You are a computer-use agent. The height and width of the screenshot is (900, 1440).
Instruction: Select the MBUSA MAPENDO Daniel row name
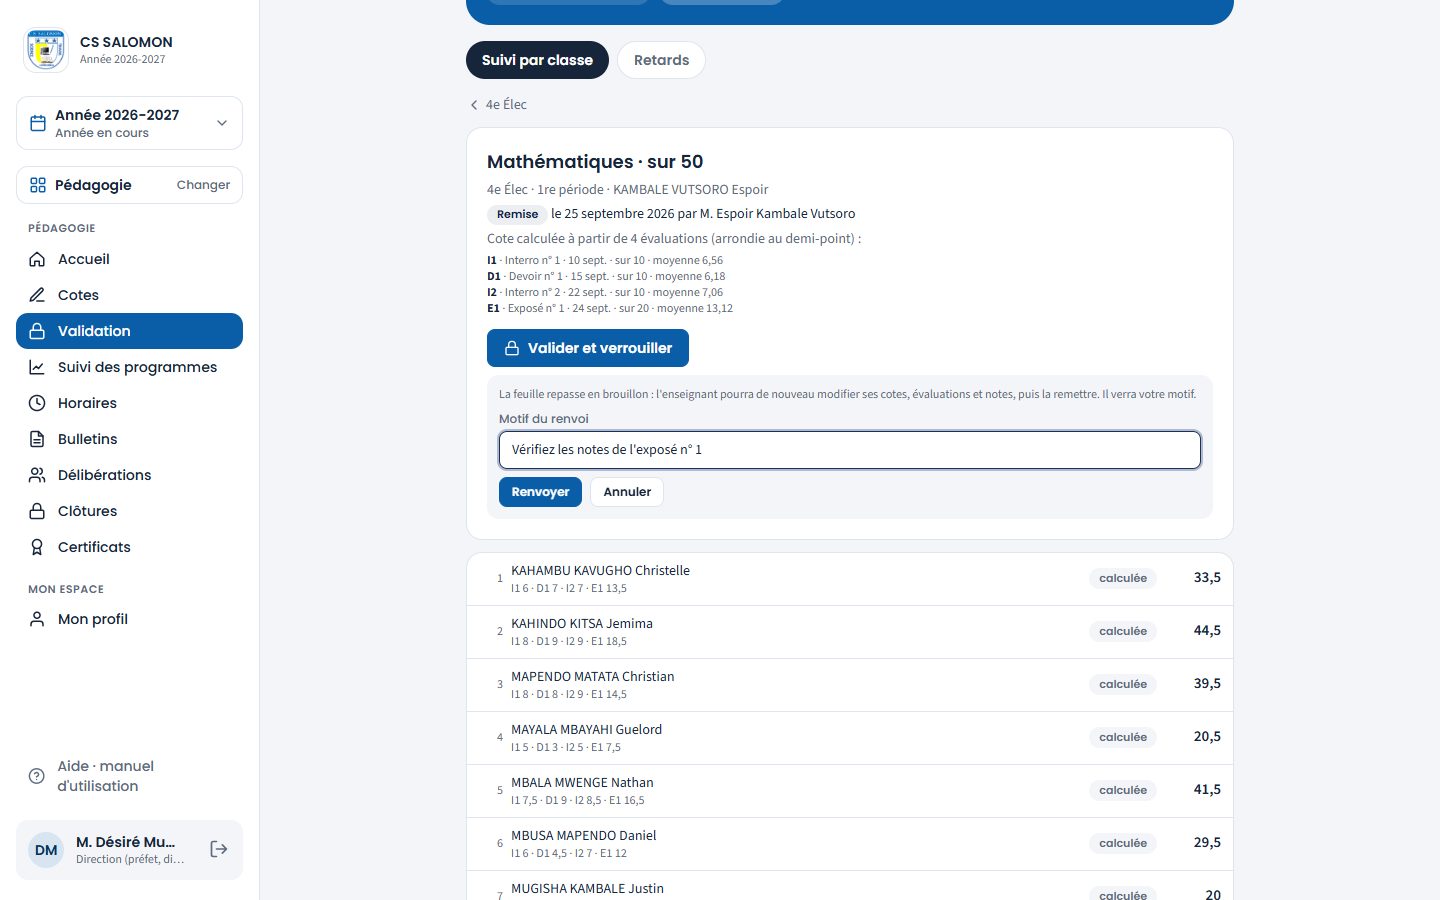click(x=584, y=835)
